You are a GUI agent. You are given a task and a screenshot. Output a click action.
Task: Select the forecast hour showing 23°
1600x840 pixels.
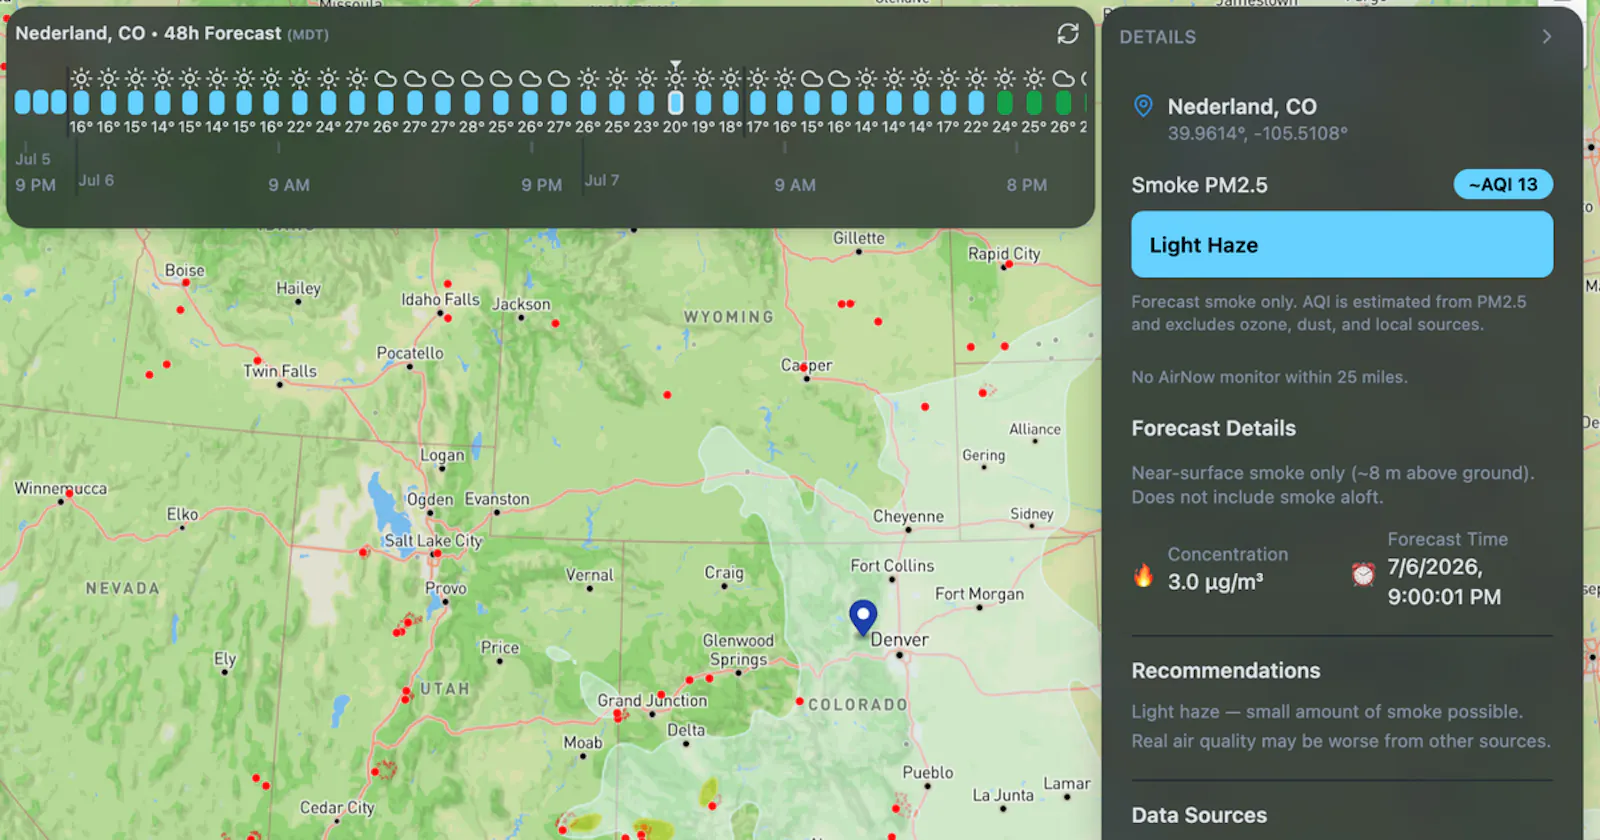coord(646,102)
